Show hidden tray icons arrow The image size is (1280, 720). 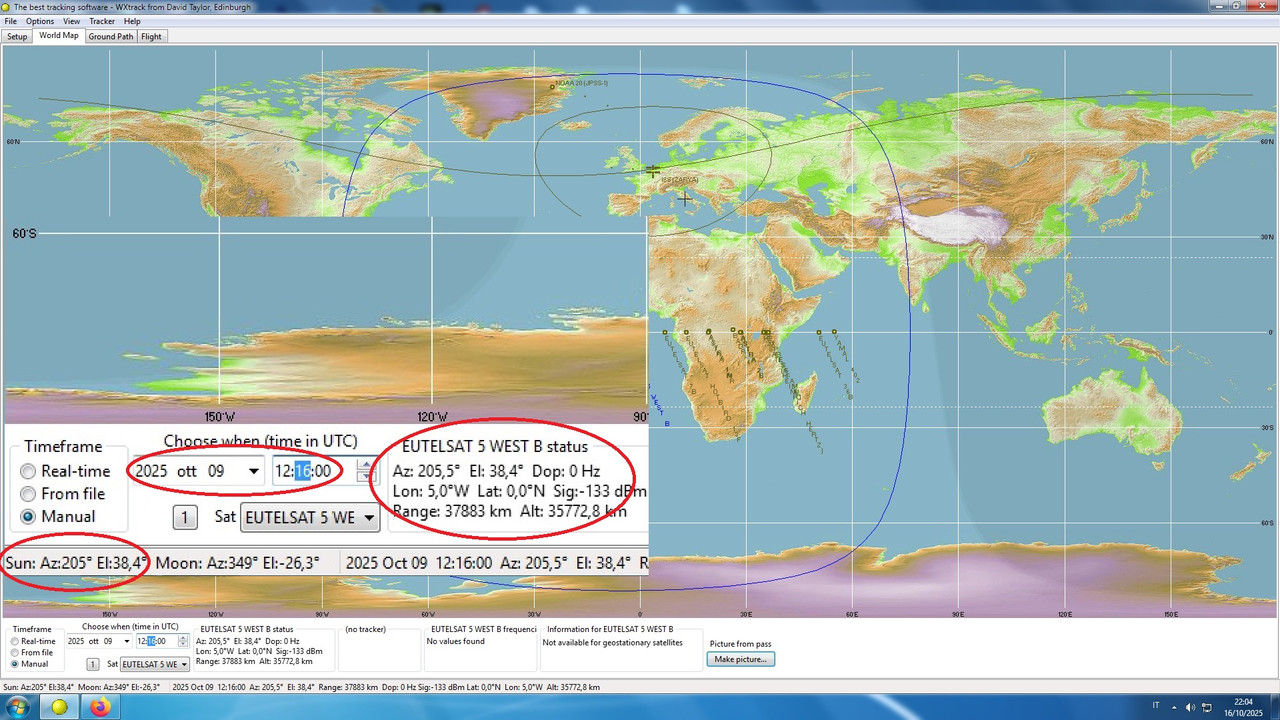pos(1174,708)
